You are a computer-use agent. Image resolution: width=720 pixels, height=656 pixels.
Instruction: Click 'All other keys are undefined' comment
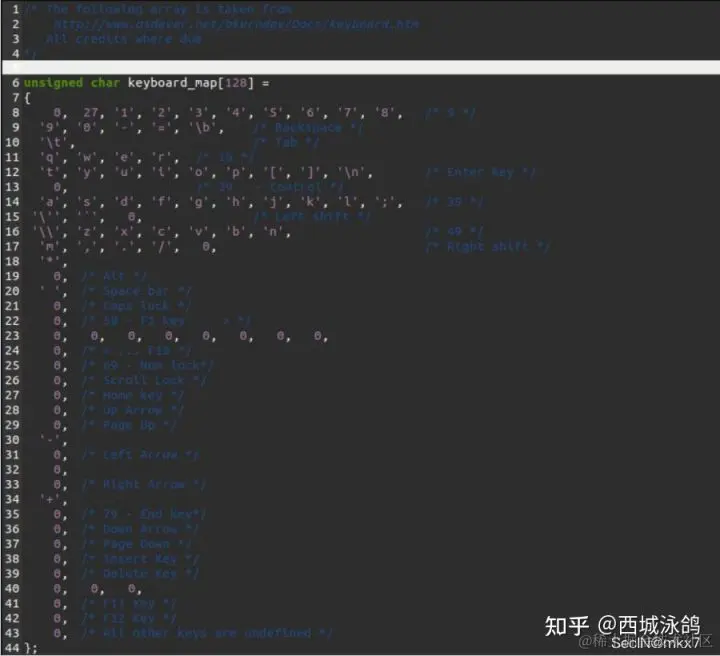pyautogui.click(x=207, y=634)
